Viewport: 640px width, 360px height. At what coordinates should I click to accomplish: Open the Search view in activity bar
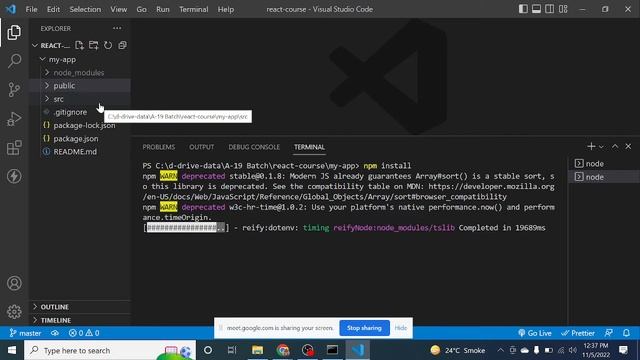pyautogui.click(x=14, y=61)
